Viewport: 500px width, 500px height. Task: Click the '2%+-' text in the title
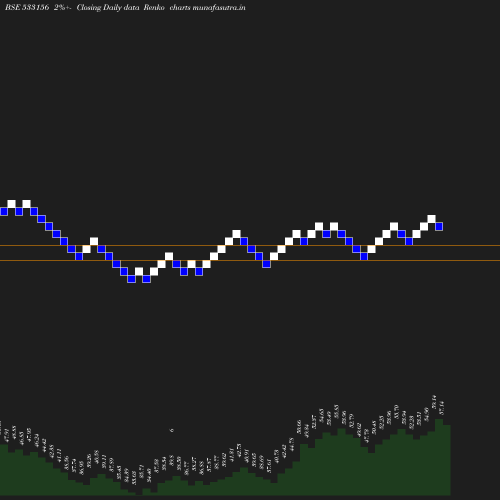63,8
